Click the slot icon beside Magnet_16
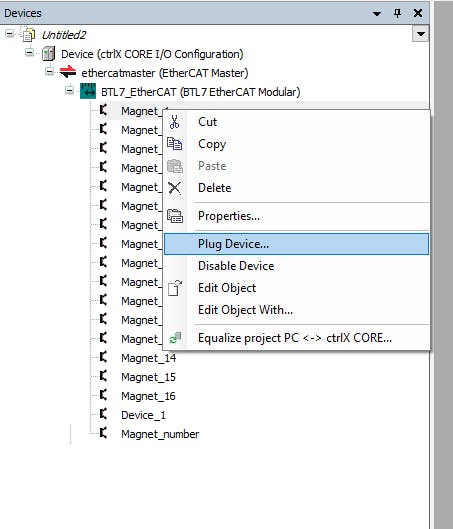The width and height of the screenshot is (453, 529). click(104, 395)
